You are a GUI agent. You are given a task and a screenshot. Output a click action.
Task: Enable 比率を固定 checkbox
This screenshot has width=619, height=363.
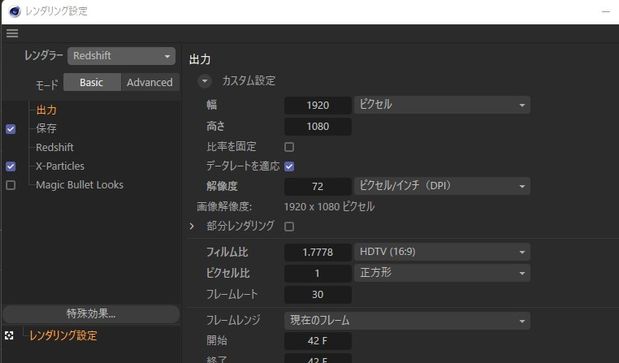(x=289, y=147)
